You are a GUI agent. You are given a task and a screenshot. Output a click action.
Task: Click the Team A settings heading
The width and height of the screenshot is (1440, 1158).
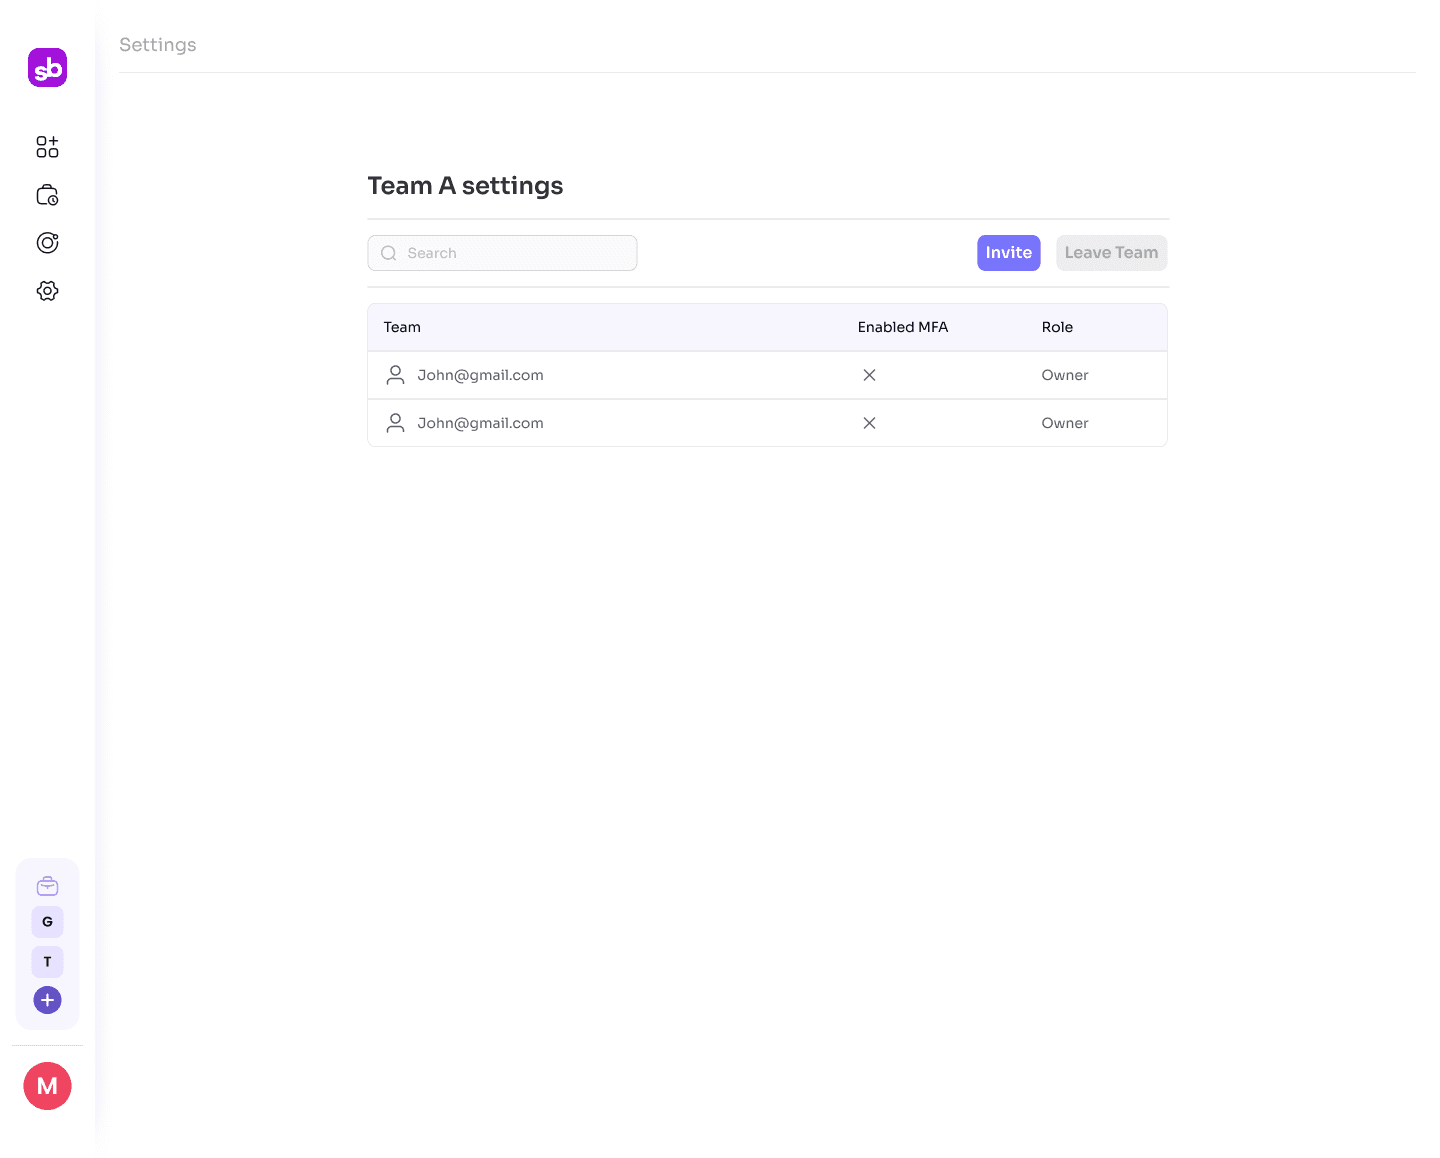pos(465,186)
